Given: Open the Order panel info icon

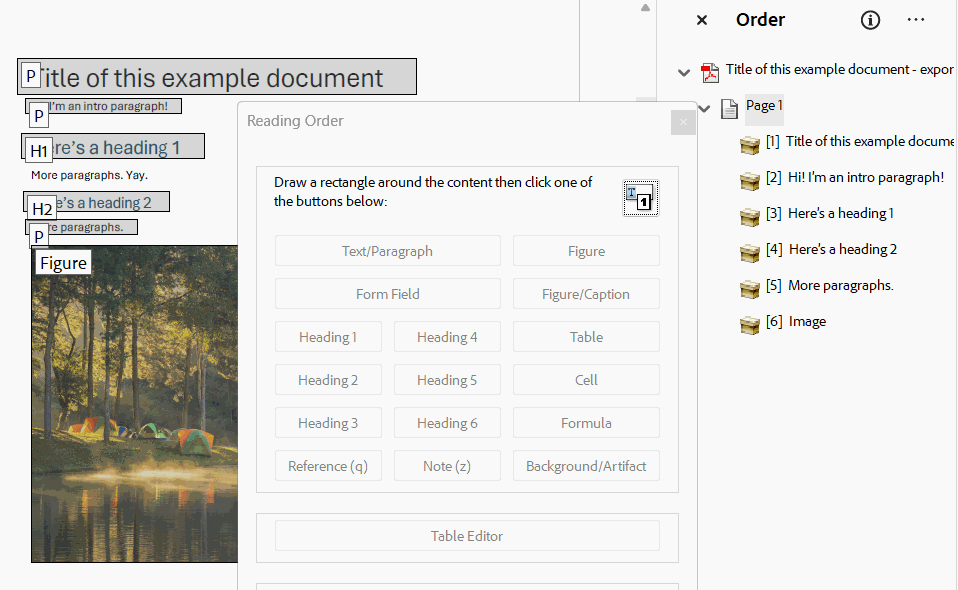Looking at the screenshot, I should click(x=870, y=20).
